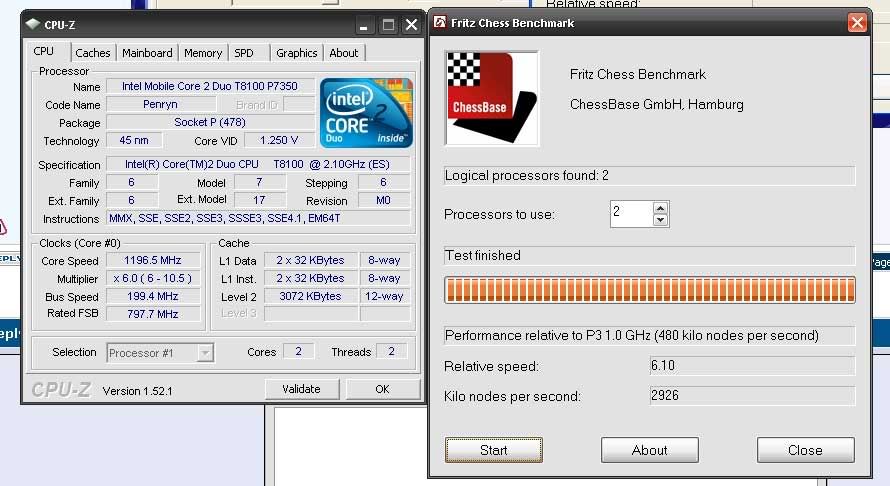Screen dimensions: 890x486
Task: Click the OK button in CPU-Z
Action: [x=383, y=389]
